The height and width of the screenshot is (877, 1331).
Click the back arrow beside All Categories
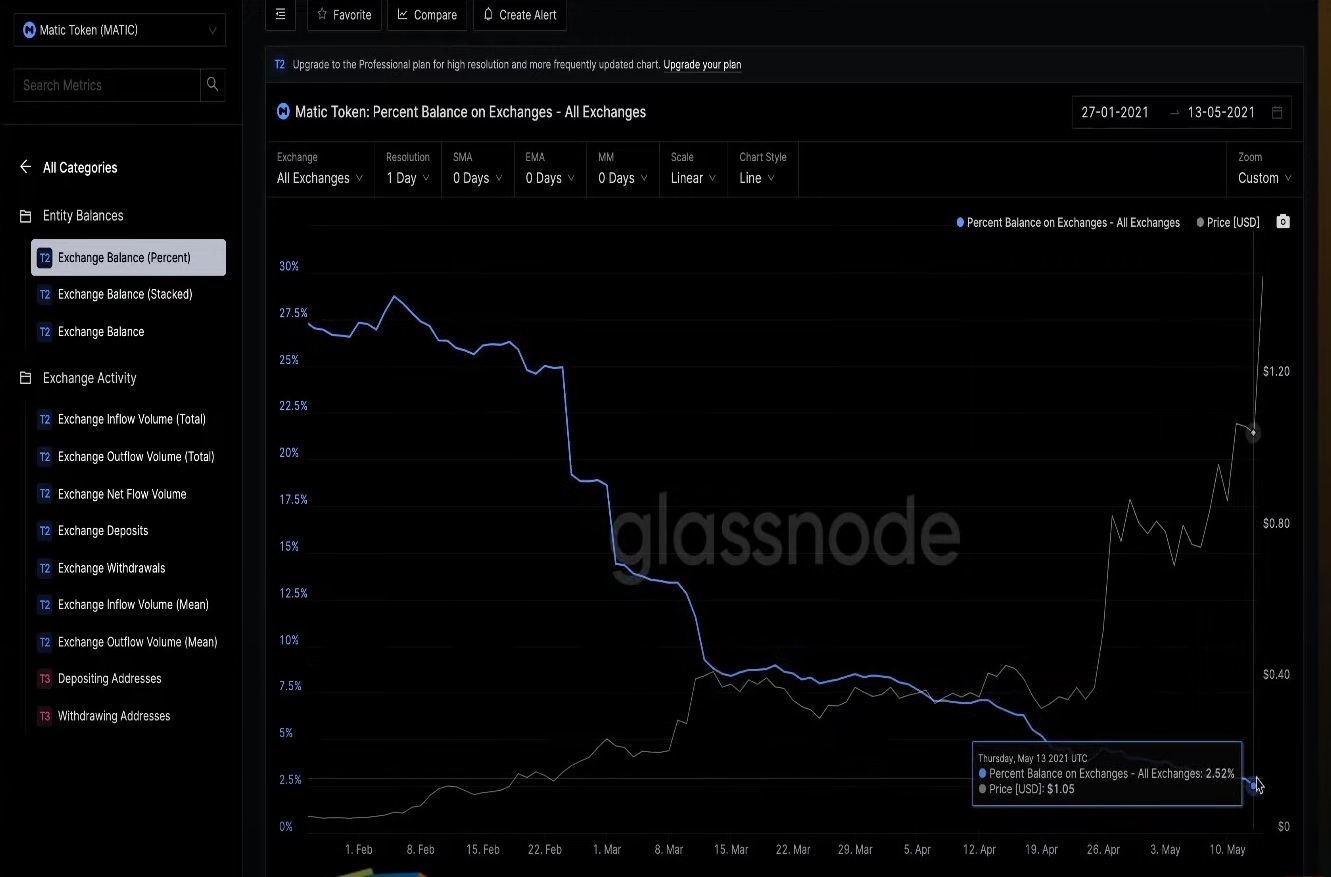click(25, 167)
